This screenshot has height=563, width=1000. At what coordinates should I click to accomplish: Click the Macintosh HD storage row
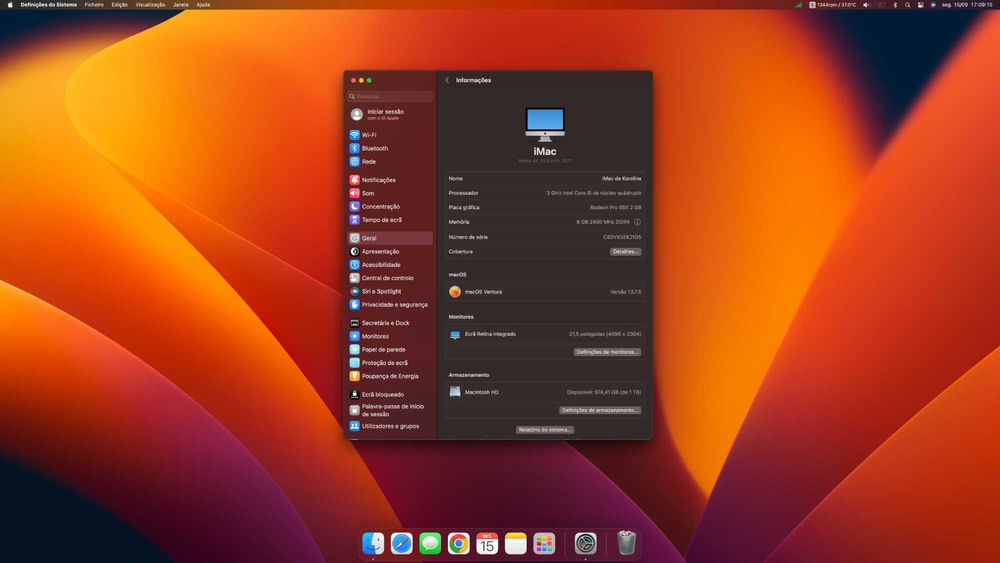tap(545, 392)
